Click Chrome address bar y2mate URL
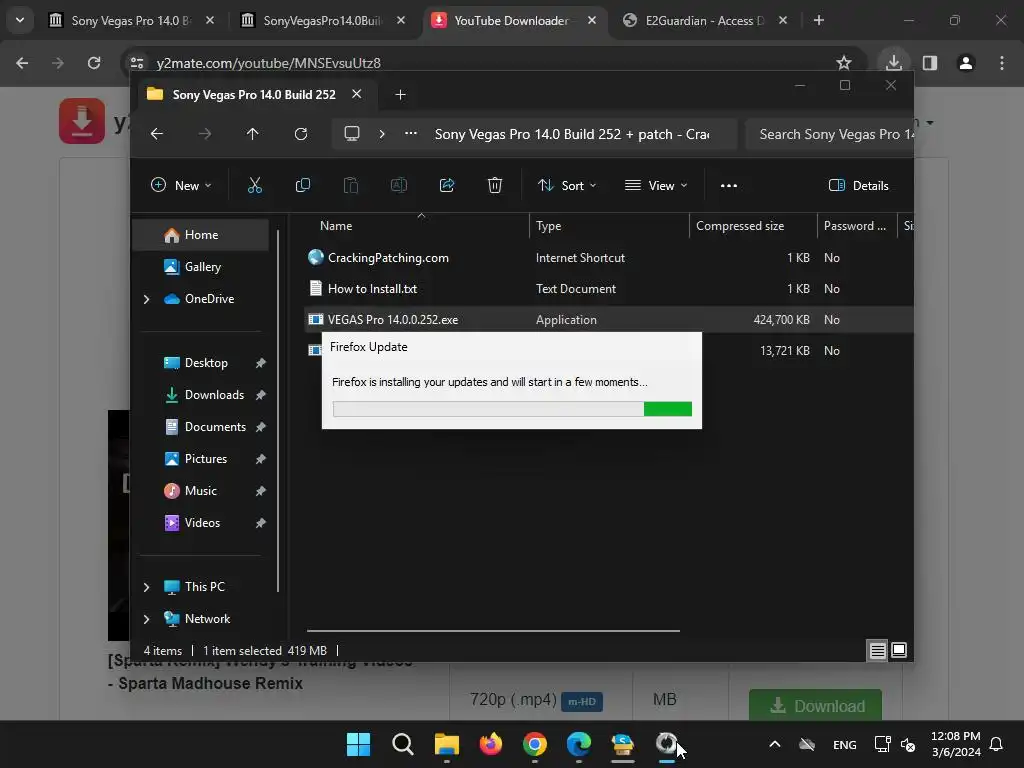 tap(268, 63)
